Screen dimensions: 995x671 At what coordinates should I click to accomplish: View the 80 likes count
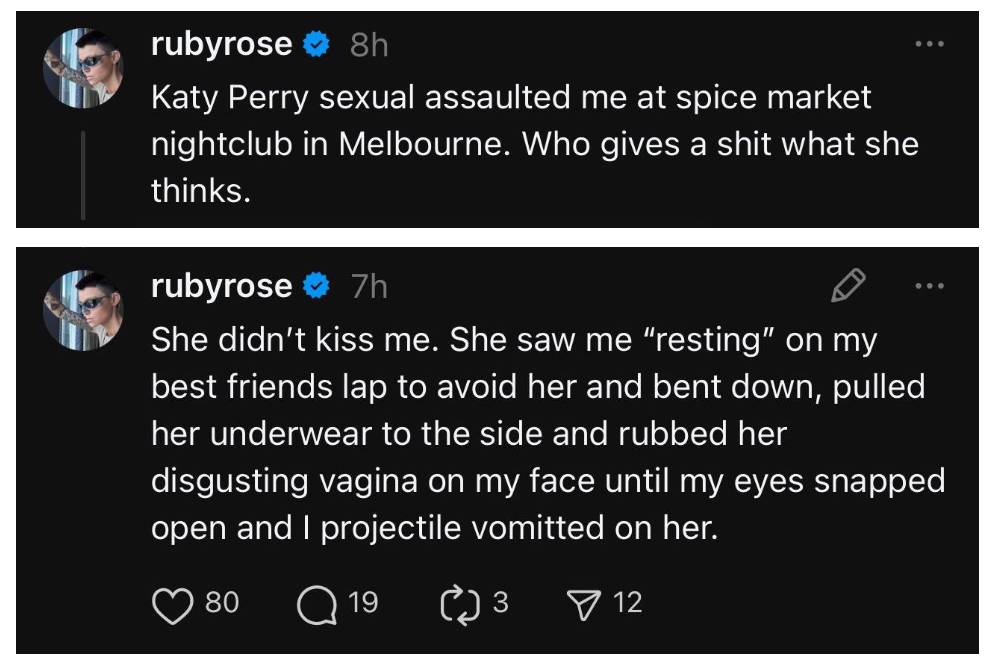coord(222,603)
